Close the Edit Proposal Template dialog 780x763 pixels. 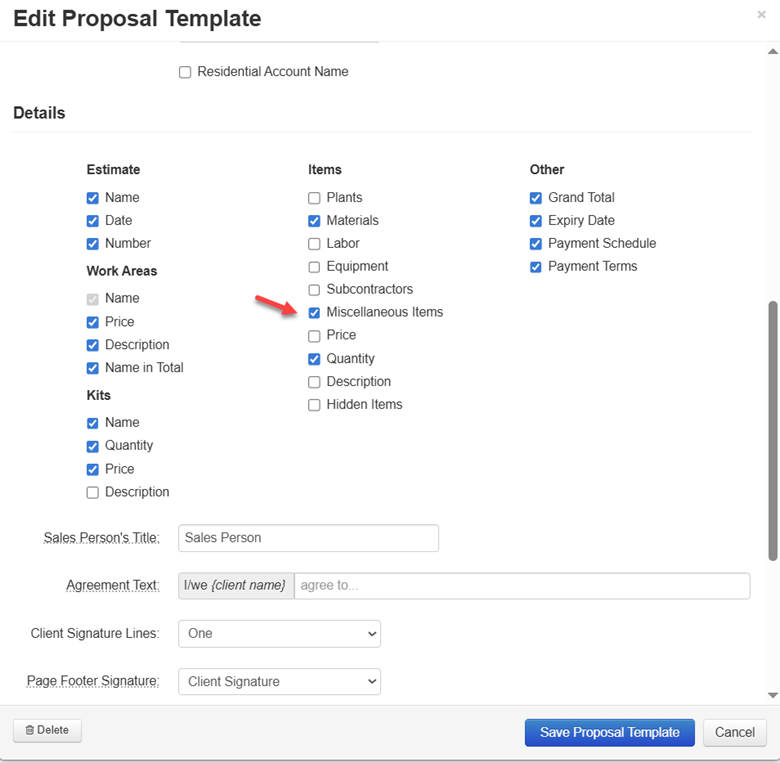pos(762,15)
